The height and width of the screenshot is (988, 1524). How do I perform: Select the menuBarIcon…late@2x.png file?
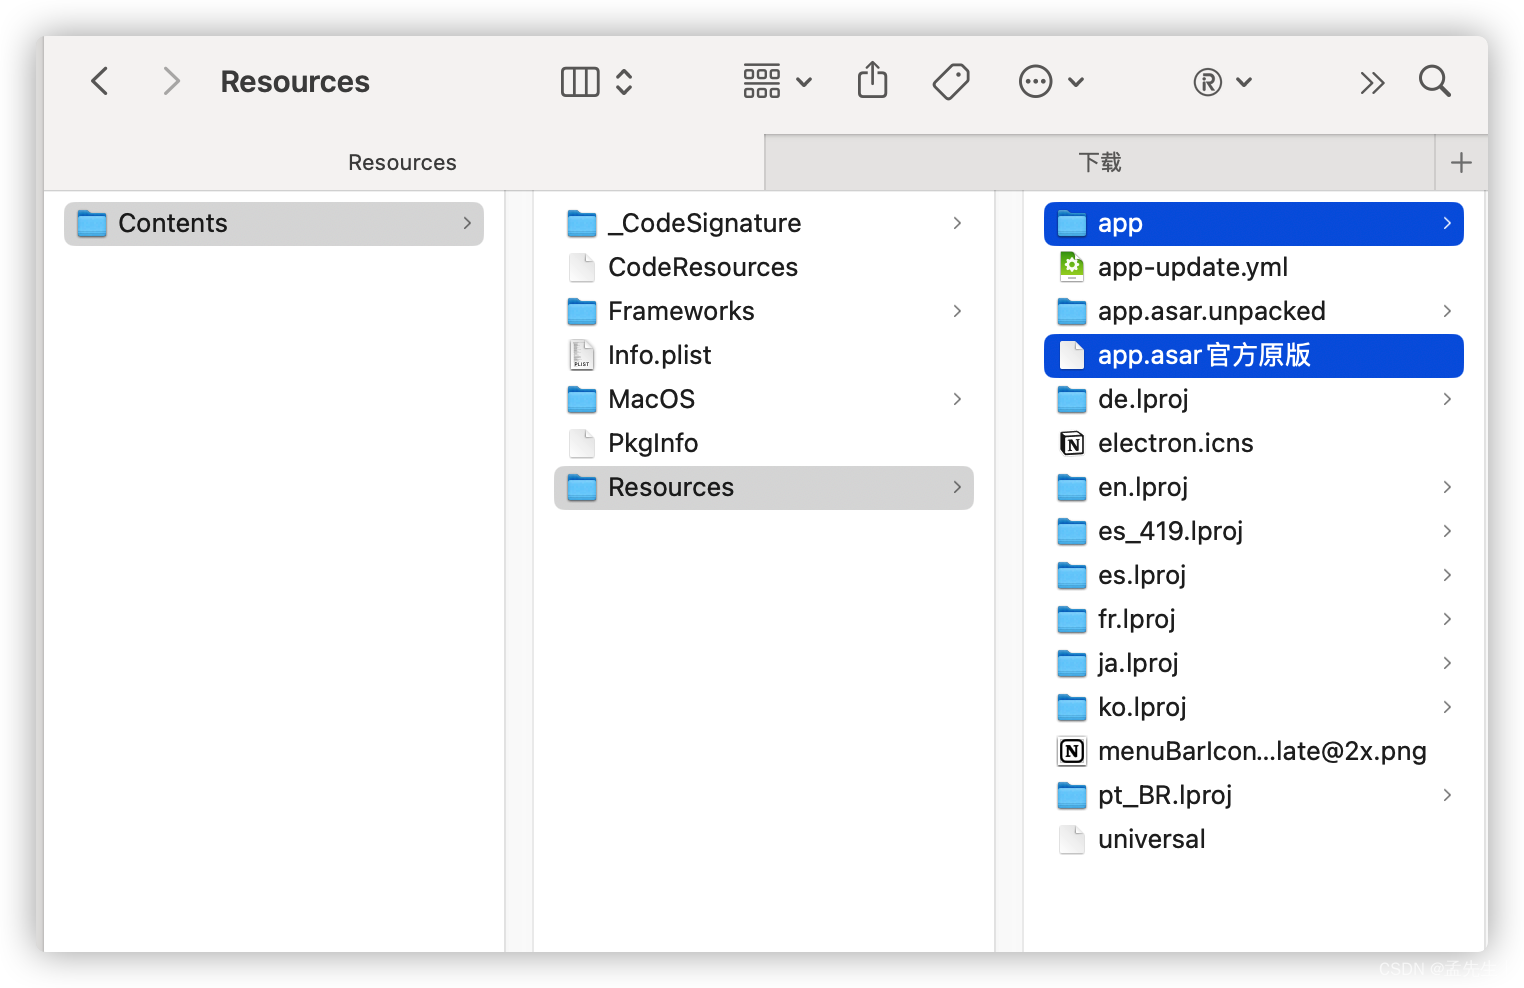(x=1254, y=751)
